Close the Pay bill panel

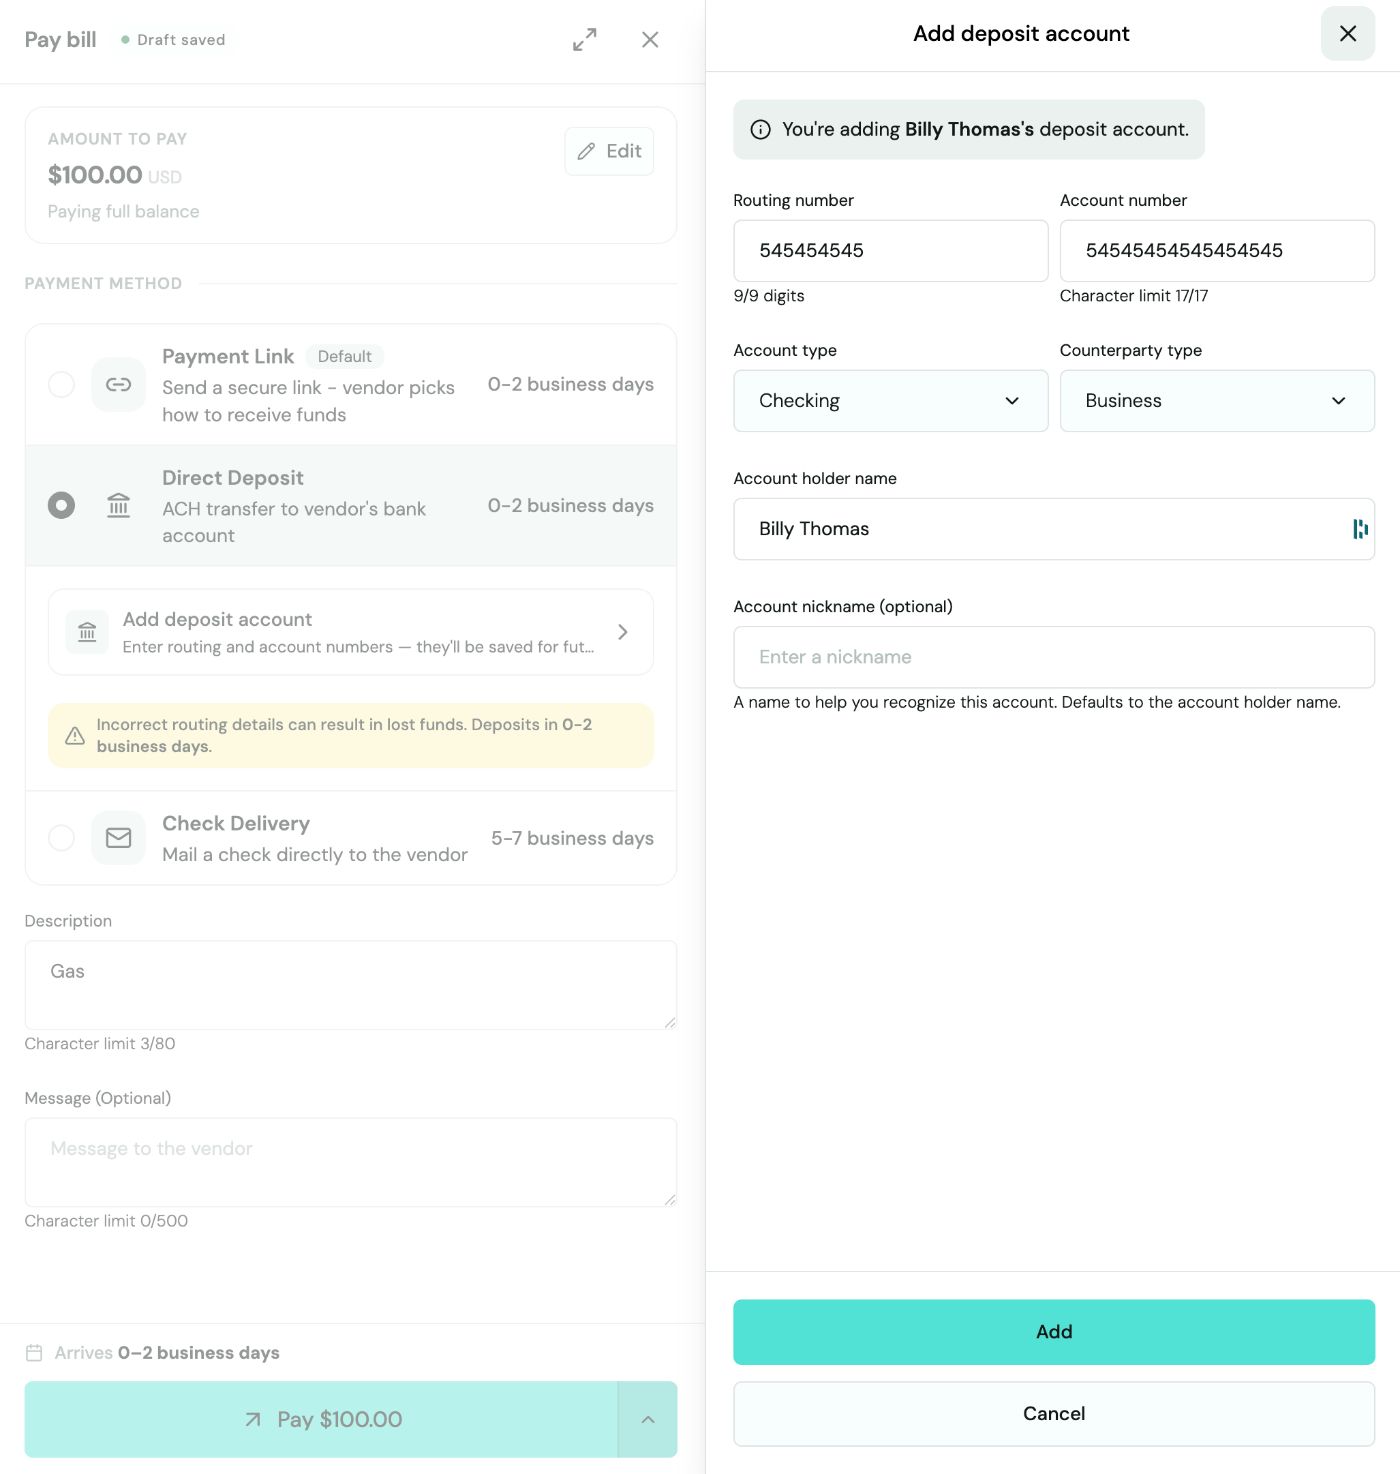(x=650, y=39)
